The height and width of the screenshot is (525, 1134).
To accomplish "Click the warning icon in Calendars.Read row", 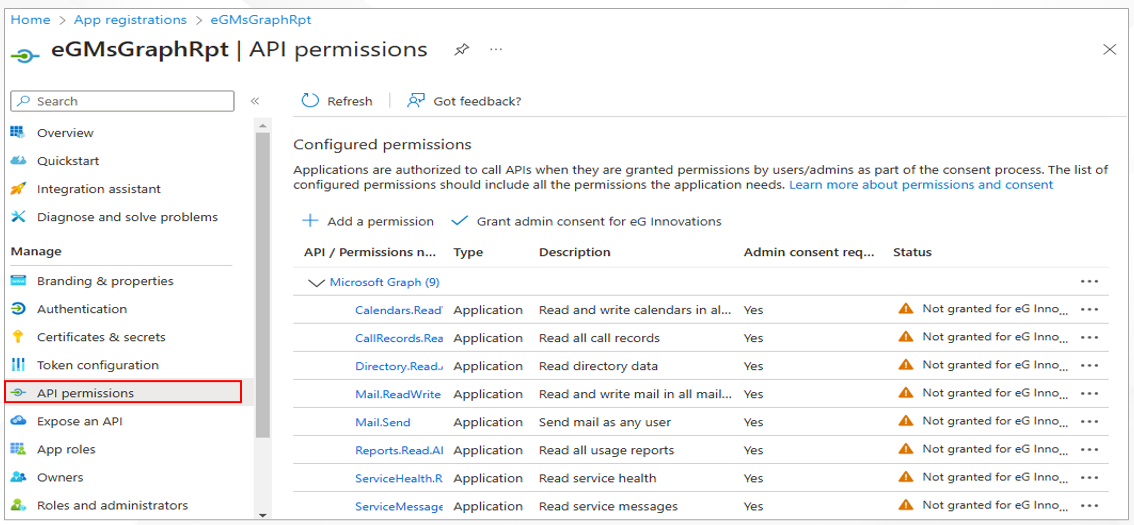I will [905, 309].
